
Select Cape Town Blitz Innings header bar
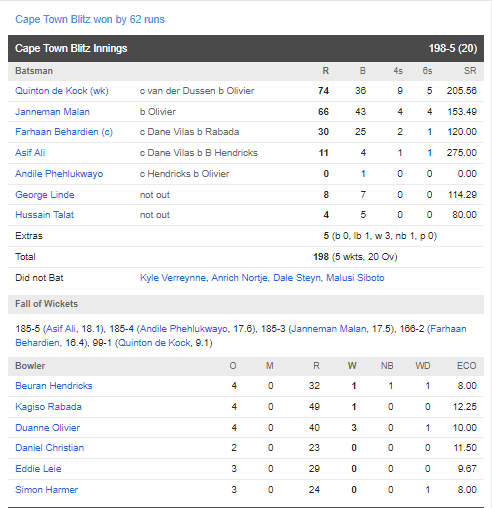246,48
